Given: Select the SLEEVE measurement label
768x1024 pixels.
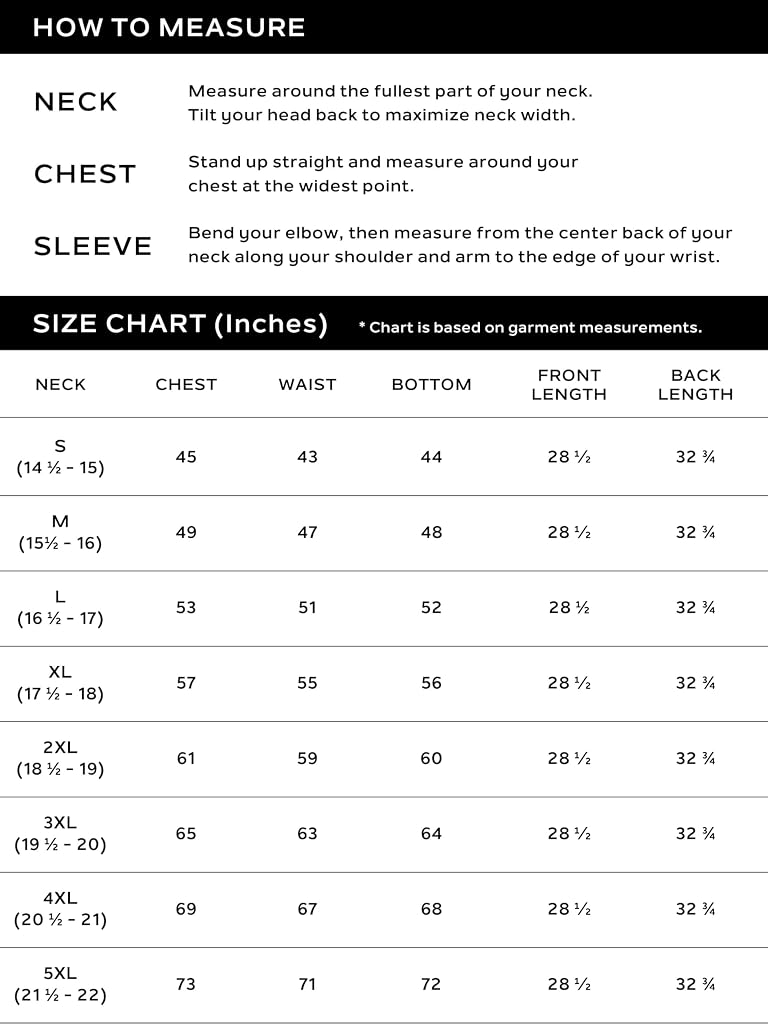Looking at the screenshot, I should (93, 246).
